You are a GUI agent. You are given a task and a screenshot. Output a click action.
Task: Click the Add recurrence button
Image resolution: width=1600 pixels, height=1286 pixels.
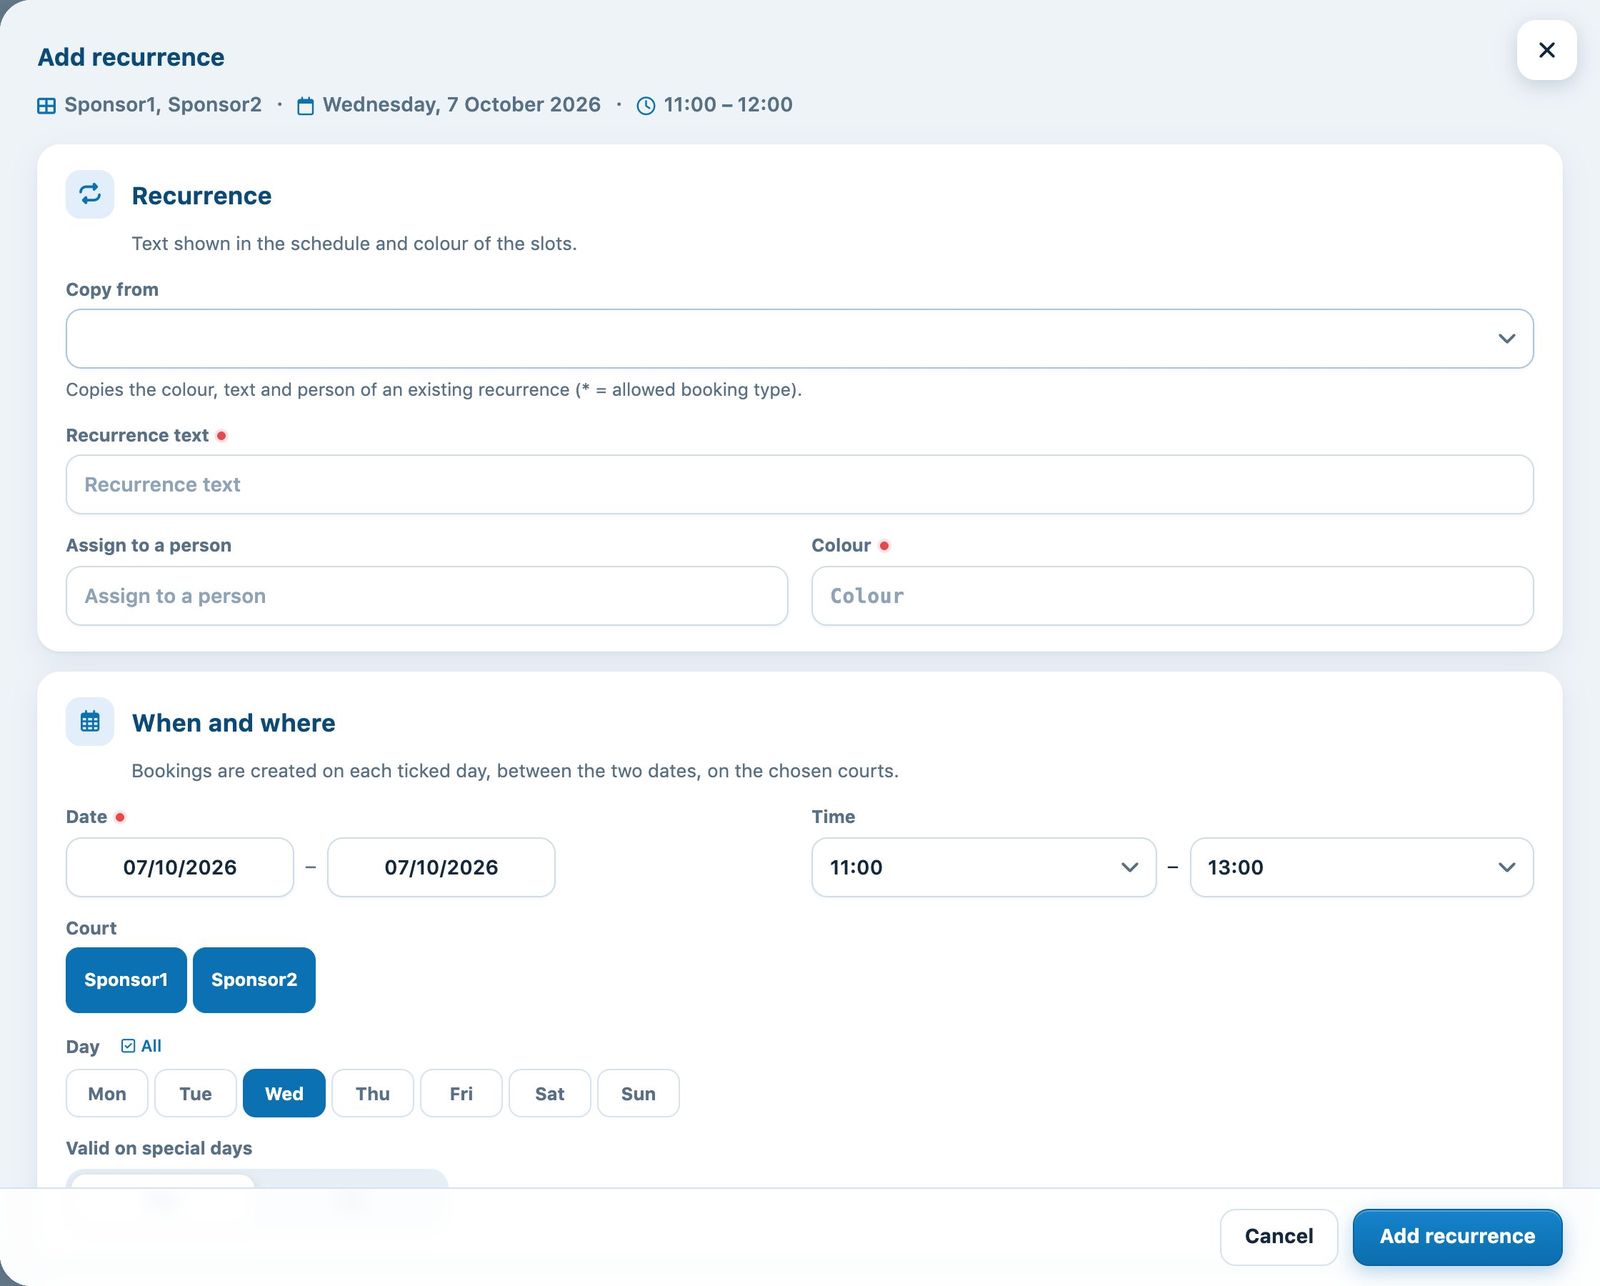click(x=1457, y=1236)
